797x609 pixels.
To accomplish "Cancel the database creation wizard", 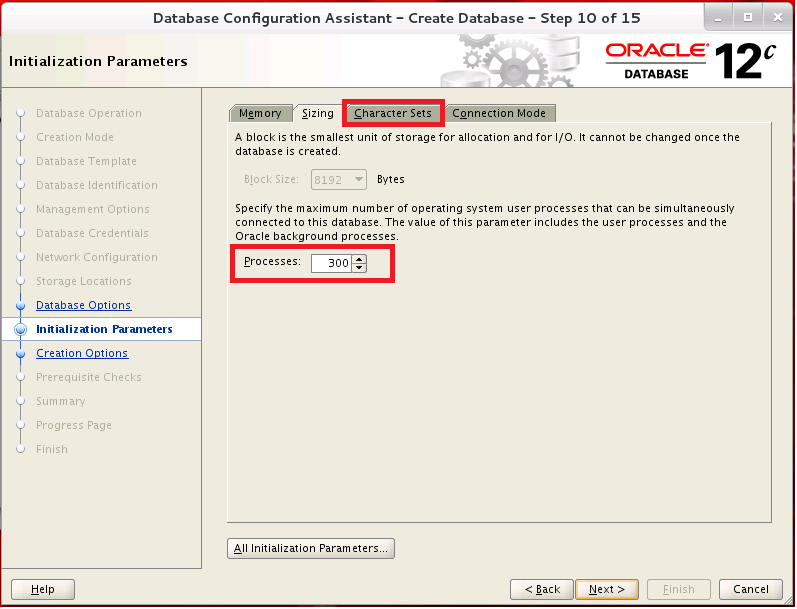I will (750, 589).
